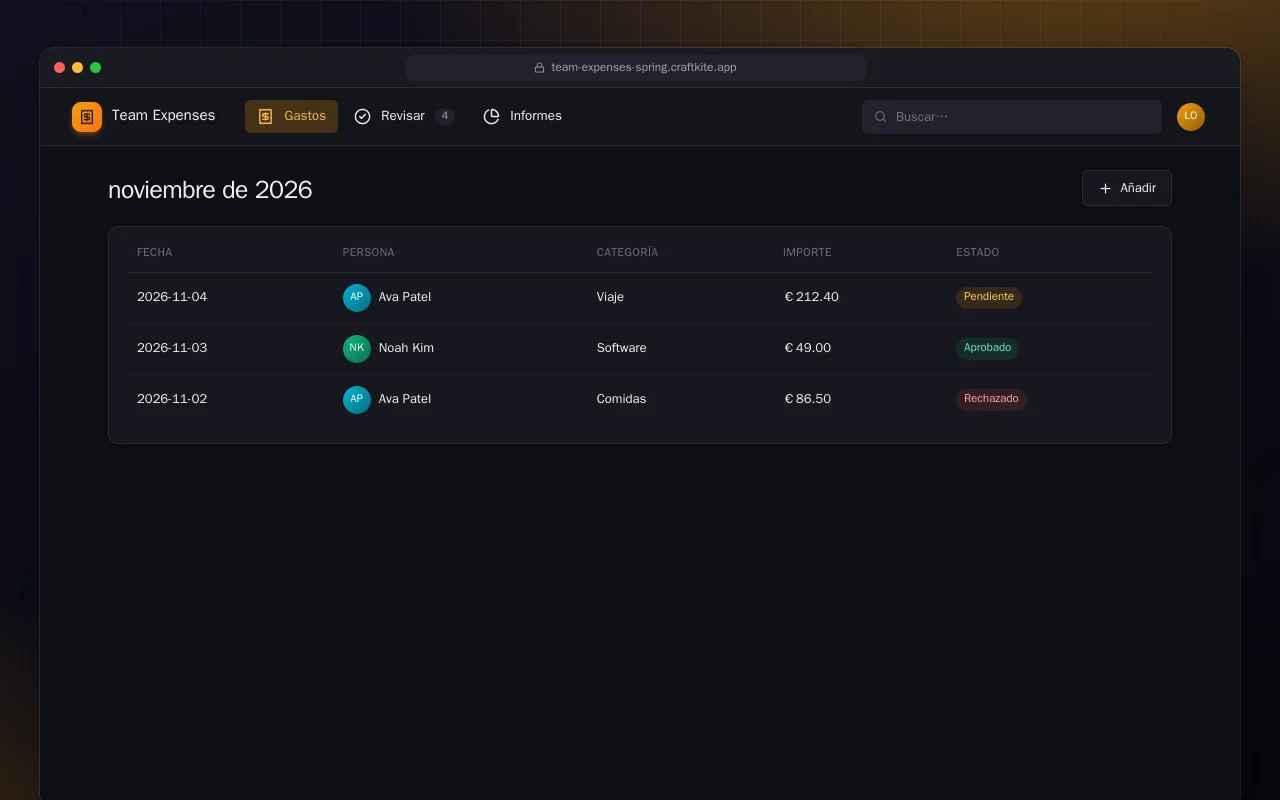
Task: Focus the Buscar search field
Action: point(1012,117)
